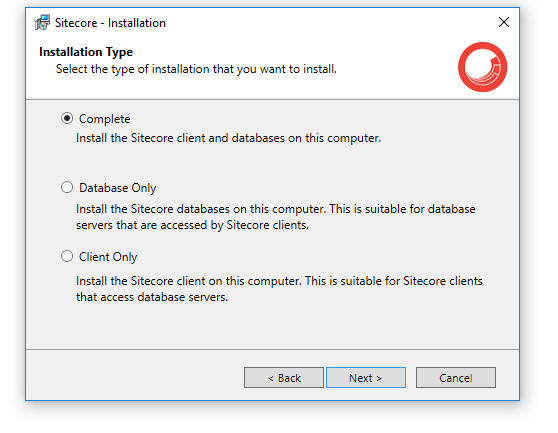Click the text "that access database servers"
Screen dimensions: 558x433
(152, 297)
